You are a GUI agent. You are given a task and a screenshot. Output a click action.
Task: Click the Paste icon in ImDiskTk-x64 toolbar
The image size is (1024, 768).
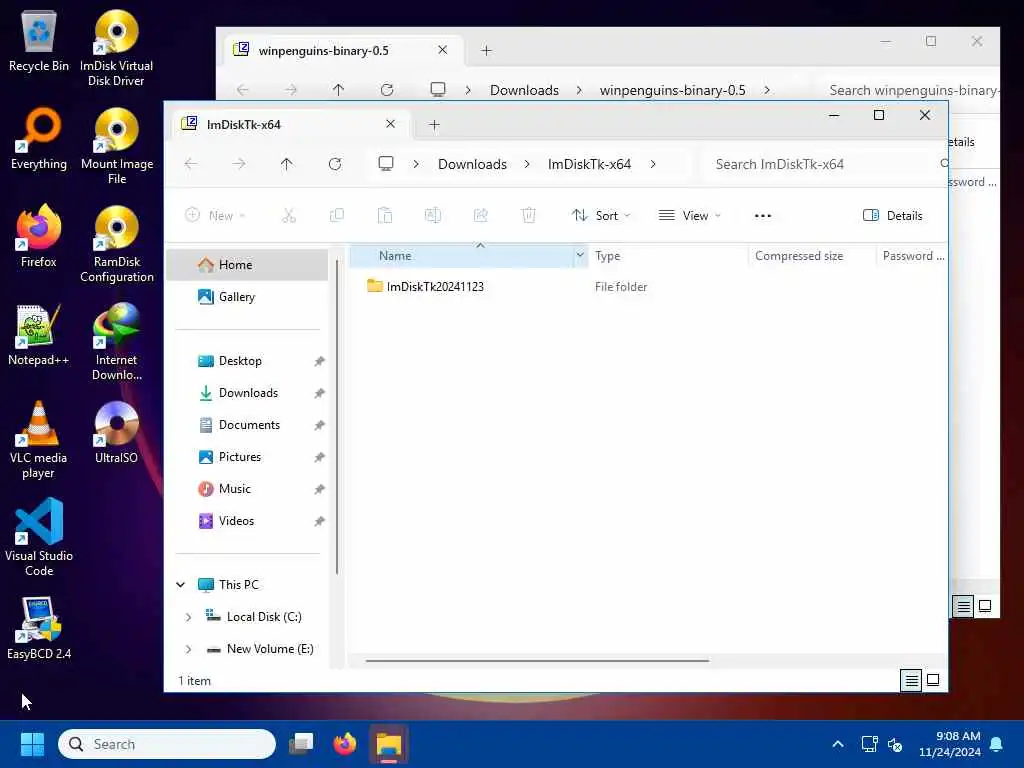click(x=385, y=216)
